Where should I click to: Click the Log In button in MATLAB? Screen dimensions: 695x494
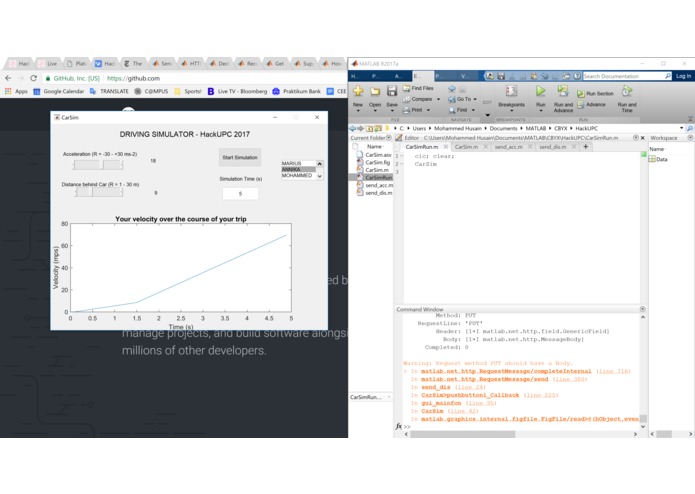click(683, 76)
